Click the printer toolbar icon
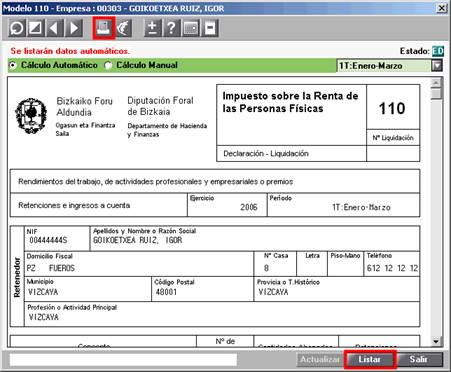This screenshot has height=372, width=451. coord(104,28)
